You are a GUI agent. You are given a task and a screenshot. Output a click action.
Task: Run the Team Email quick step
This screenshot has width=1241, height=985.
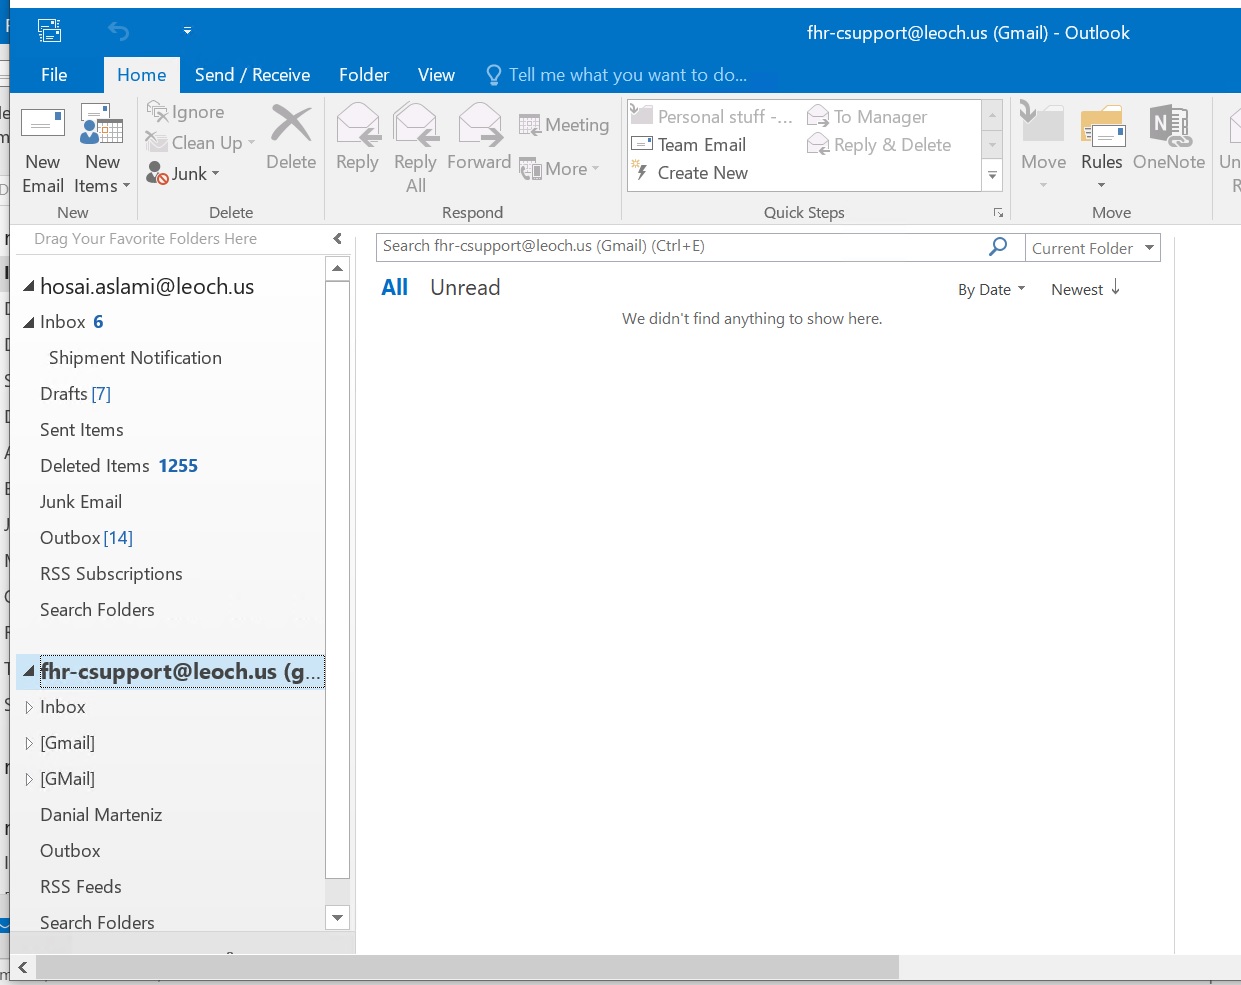tap(689, 144)
